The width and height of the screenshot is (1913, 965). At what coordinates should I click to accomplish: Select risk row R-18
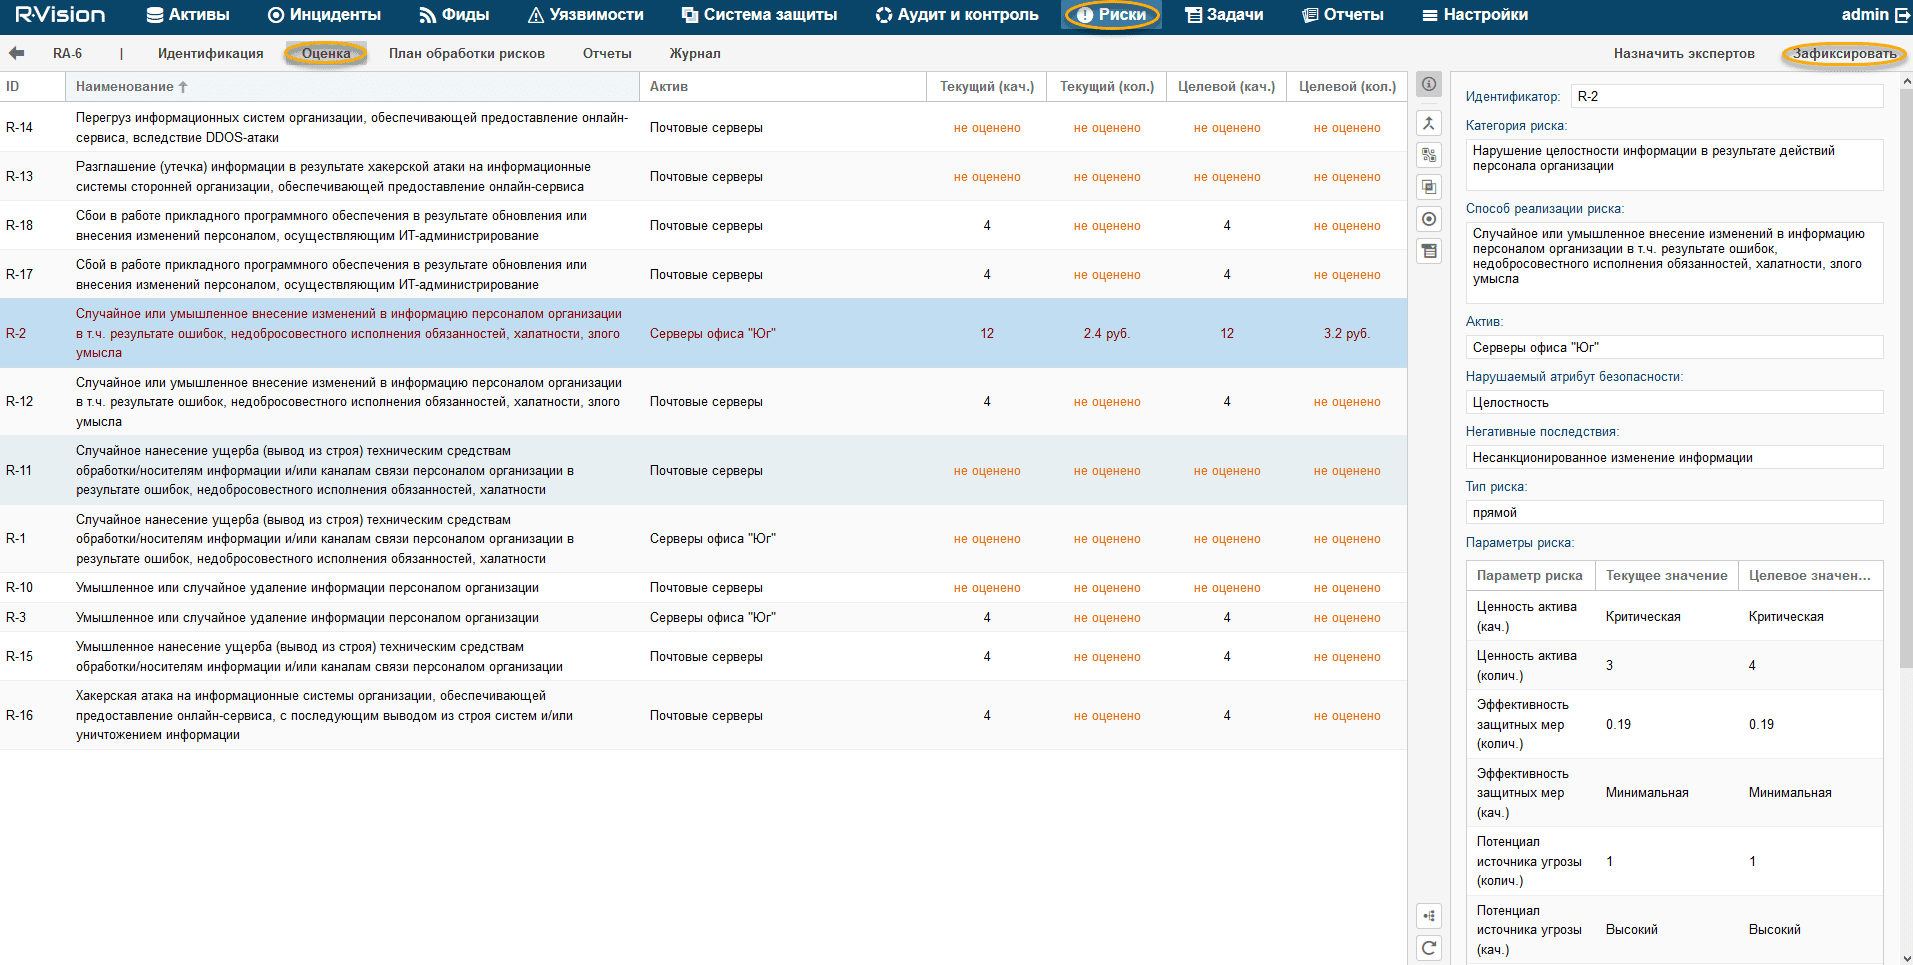703,225
